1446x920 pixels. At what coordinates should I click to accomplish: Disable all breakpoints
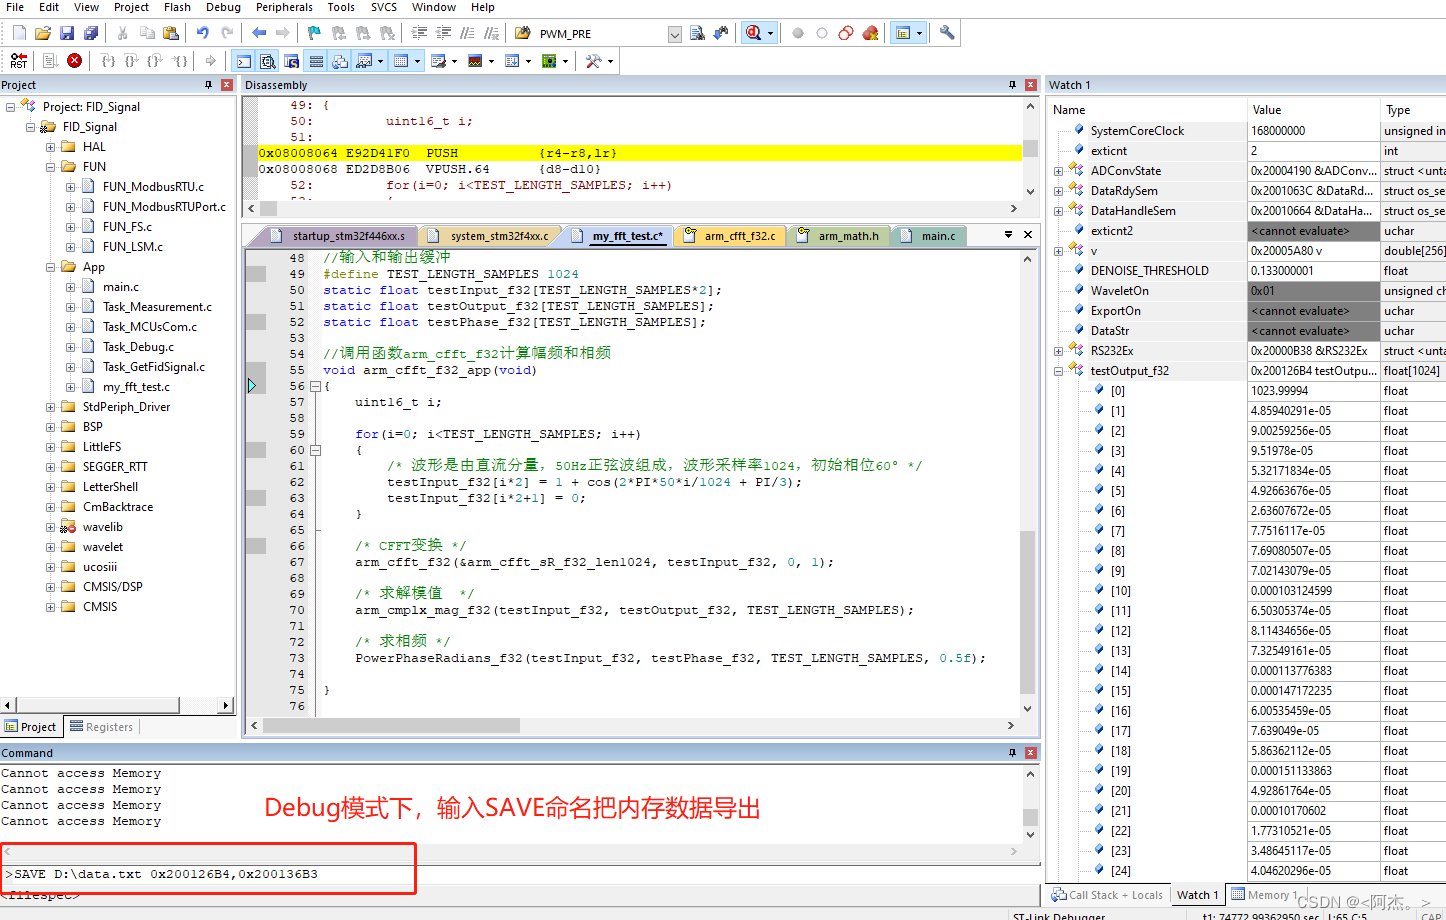coord(846,32)
